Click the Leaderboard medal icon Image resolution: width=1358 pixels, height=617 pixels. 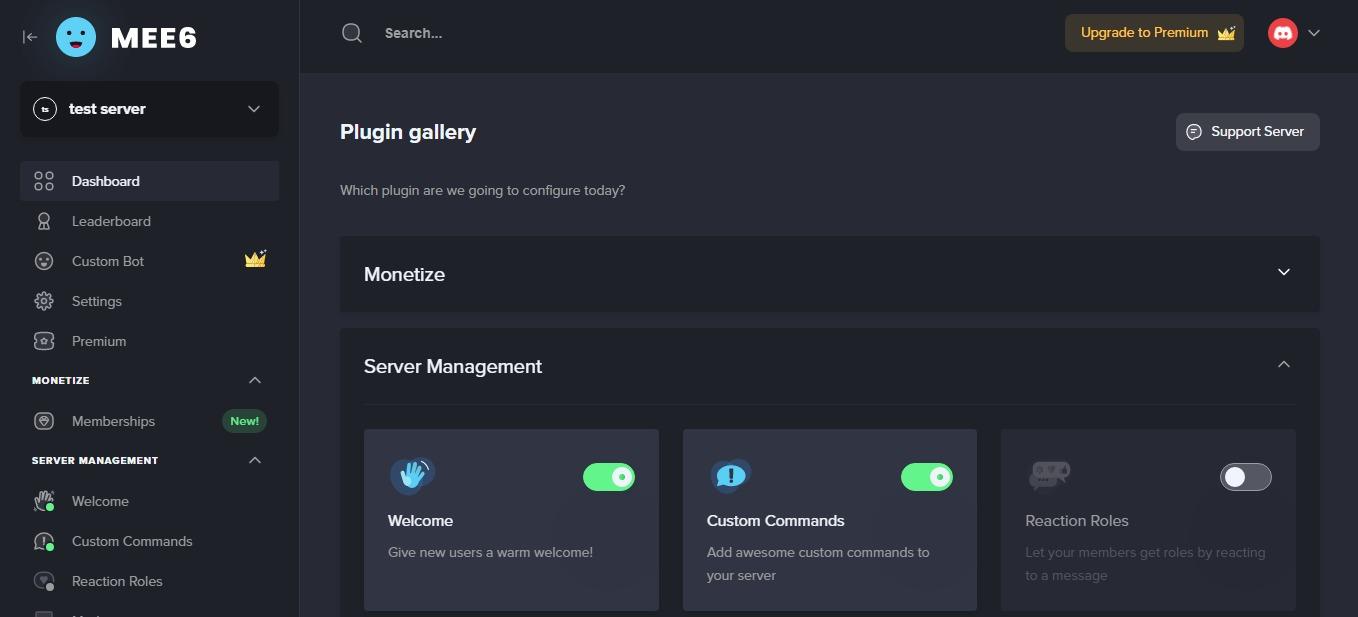click(44, 221)
